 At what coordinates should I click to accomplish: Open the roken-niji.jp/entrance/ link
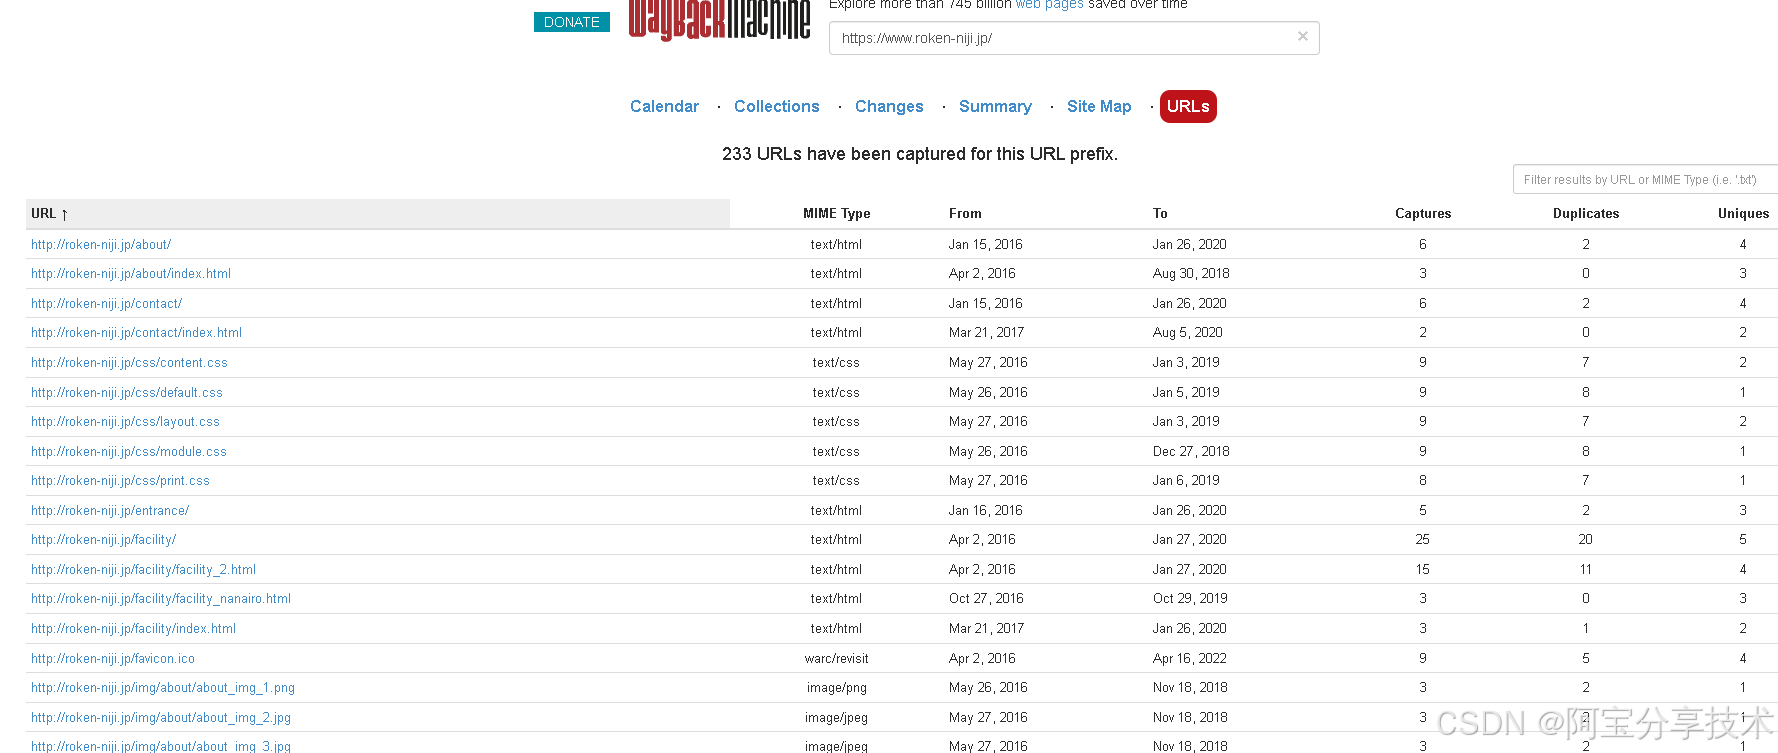coord(110,510)
